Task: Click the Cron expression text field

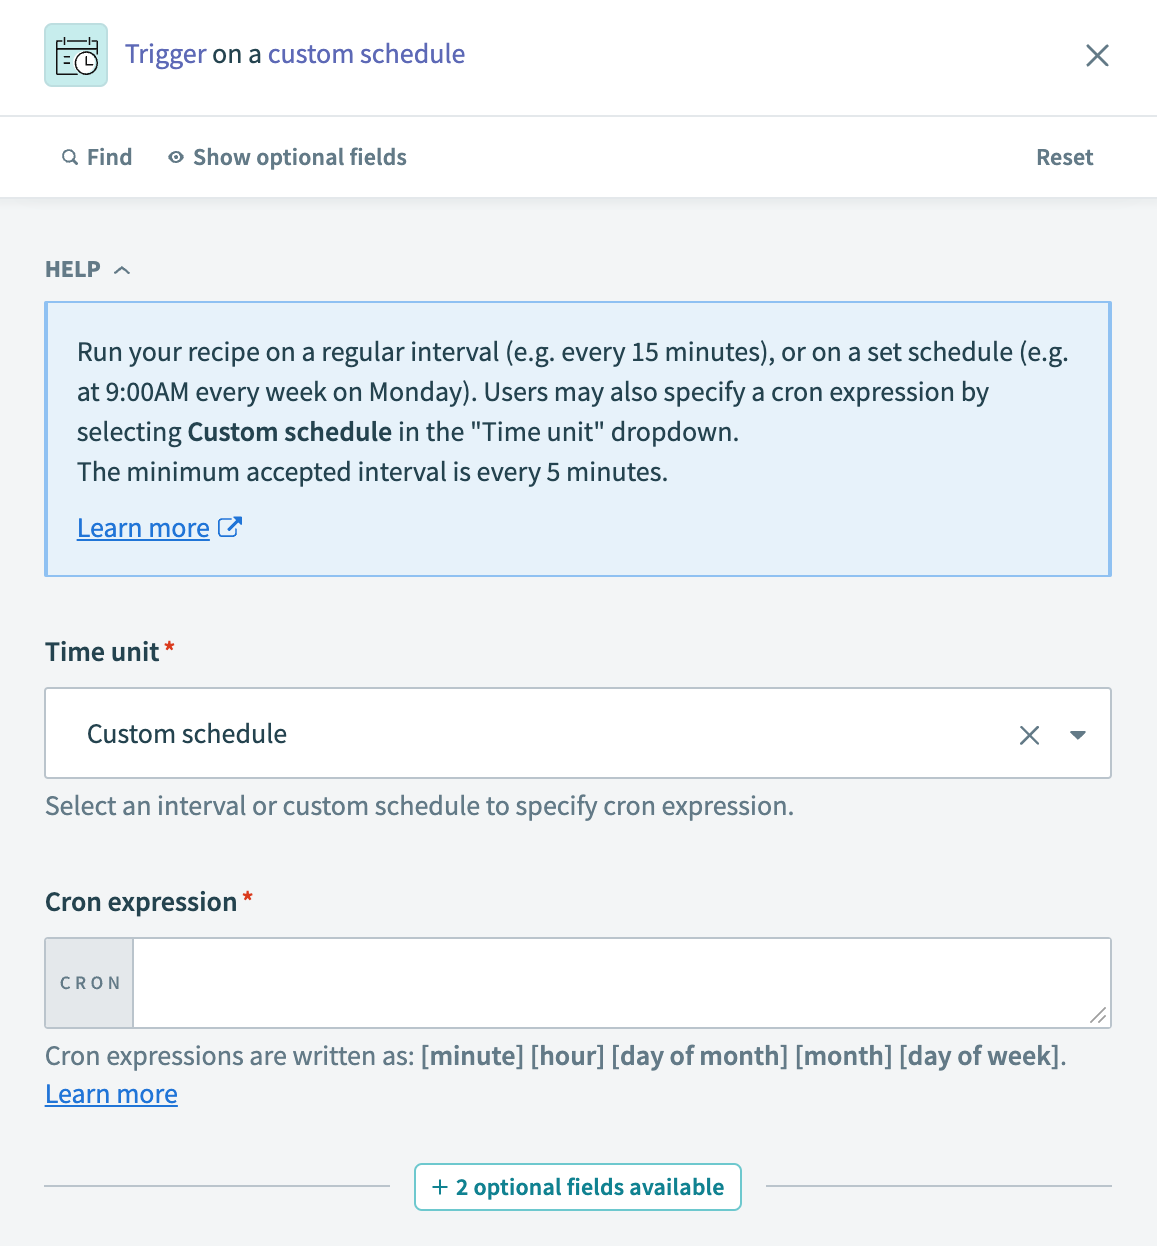Action: tap(610, 983)
